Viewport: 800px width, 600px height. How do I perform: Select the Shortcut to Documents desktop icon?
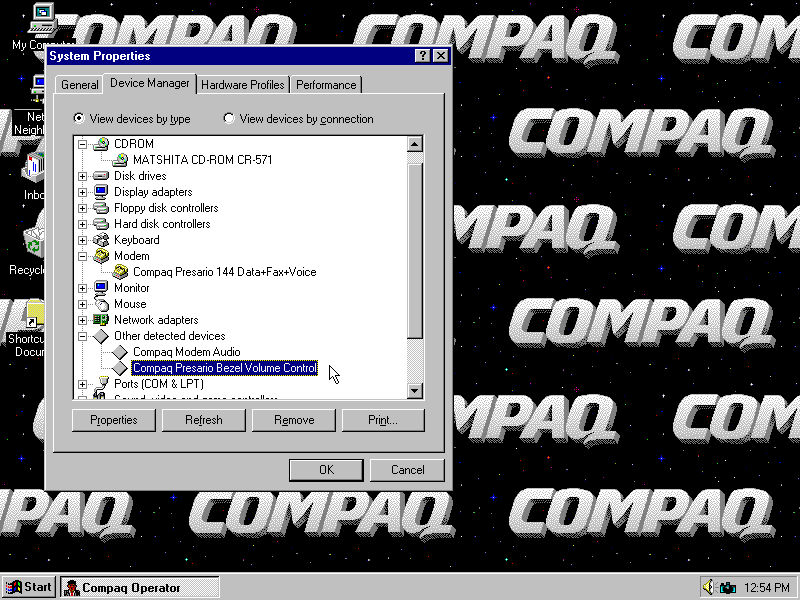(x=34, y=314)
